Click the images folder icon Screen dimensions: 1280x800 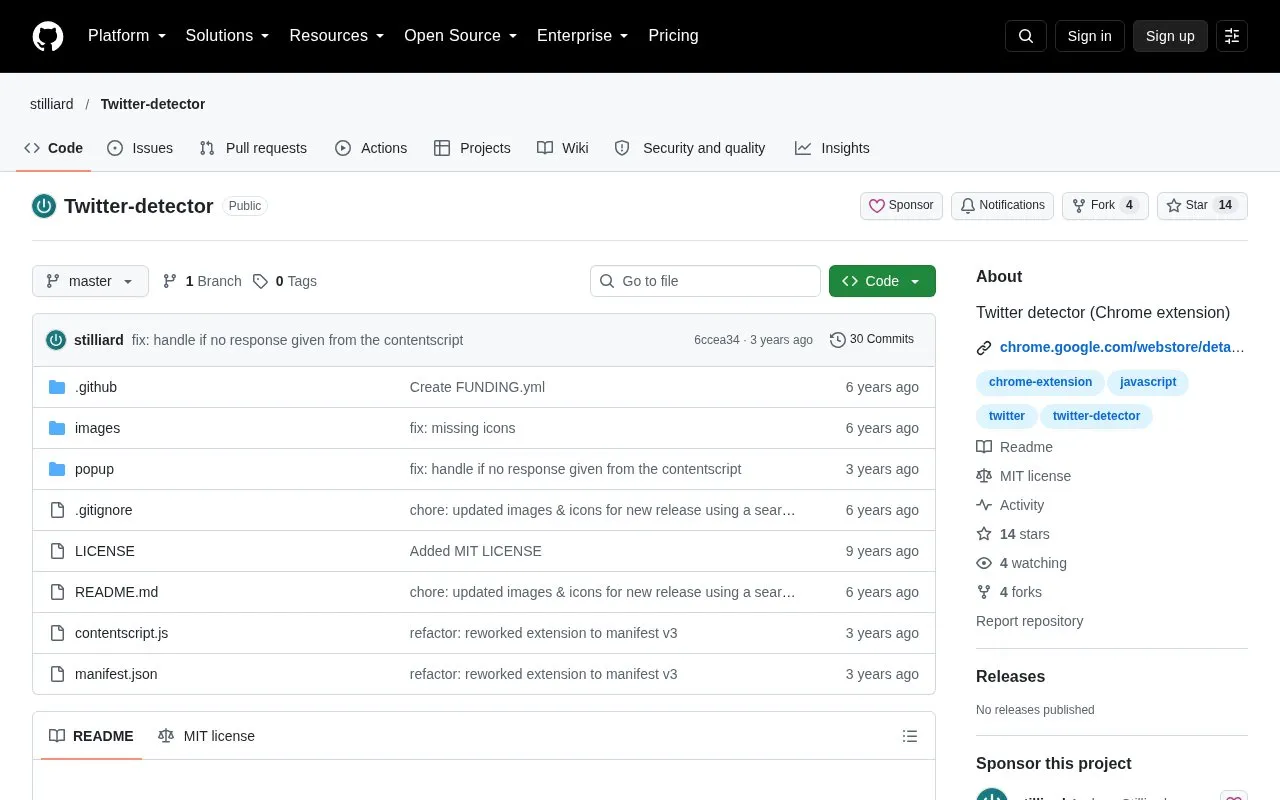57,428
